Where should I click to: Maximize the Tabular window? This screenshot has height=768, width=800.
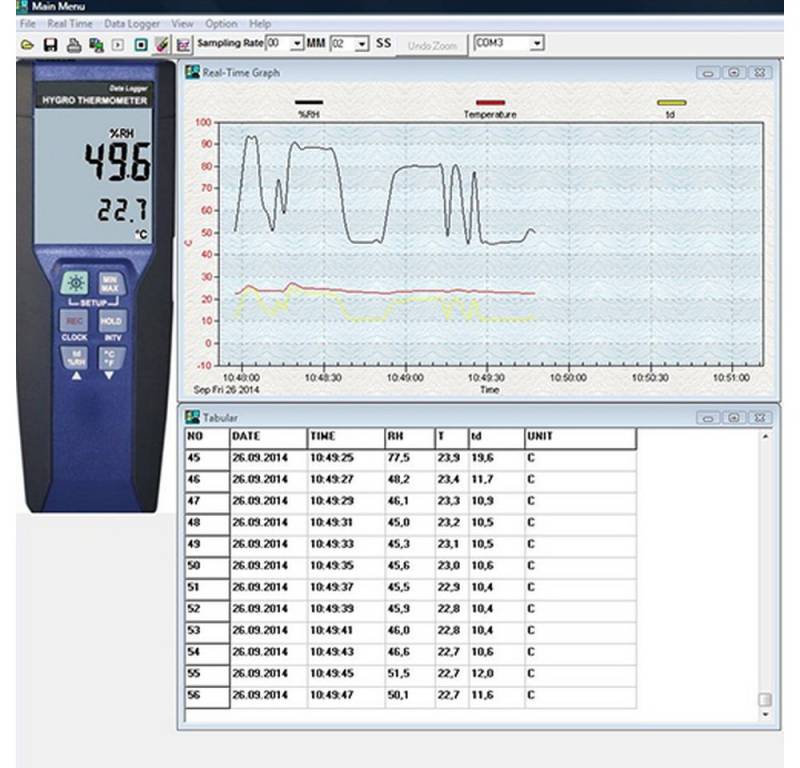pos(734,418)
